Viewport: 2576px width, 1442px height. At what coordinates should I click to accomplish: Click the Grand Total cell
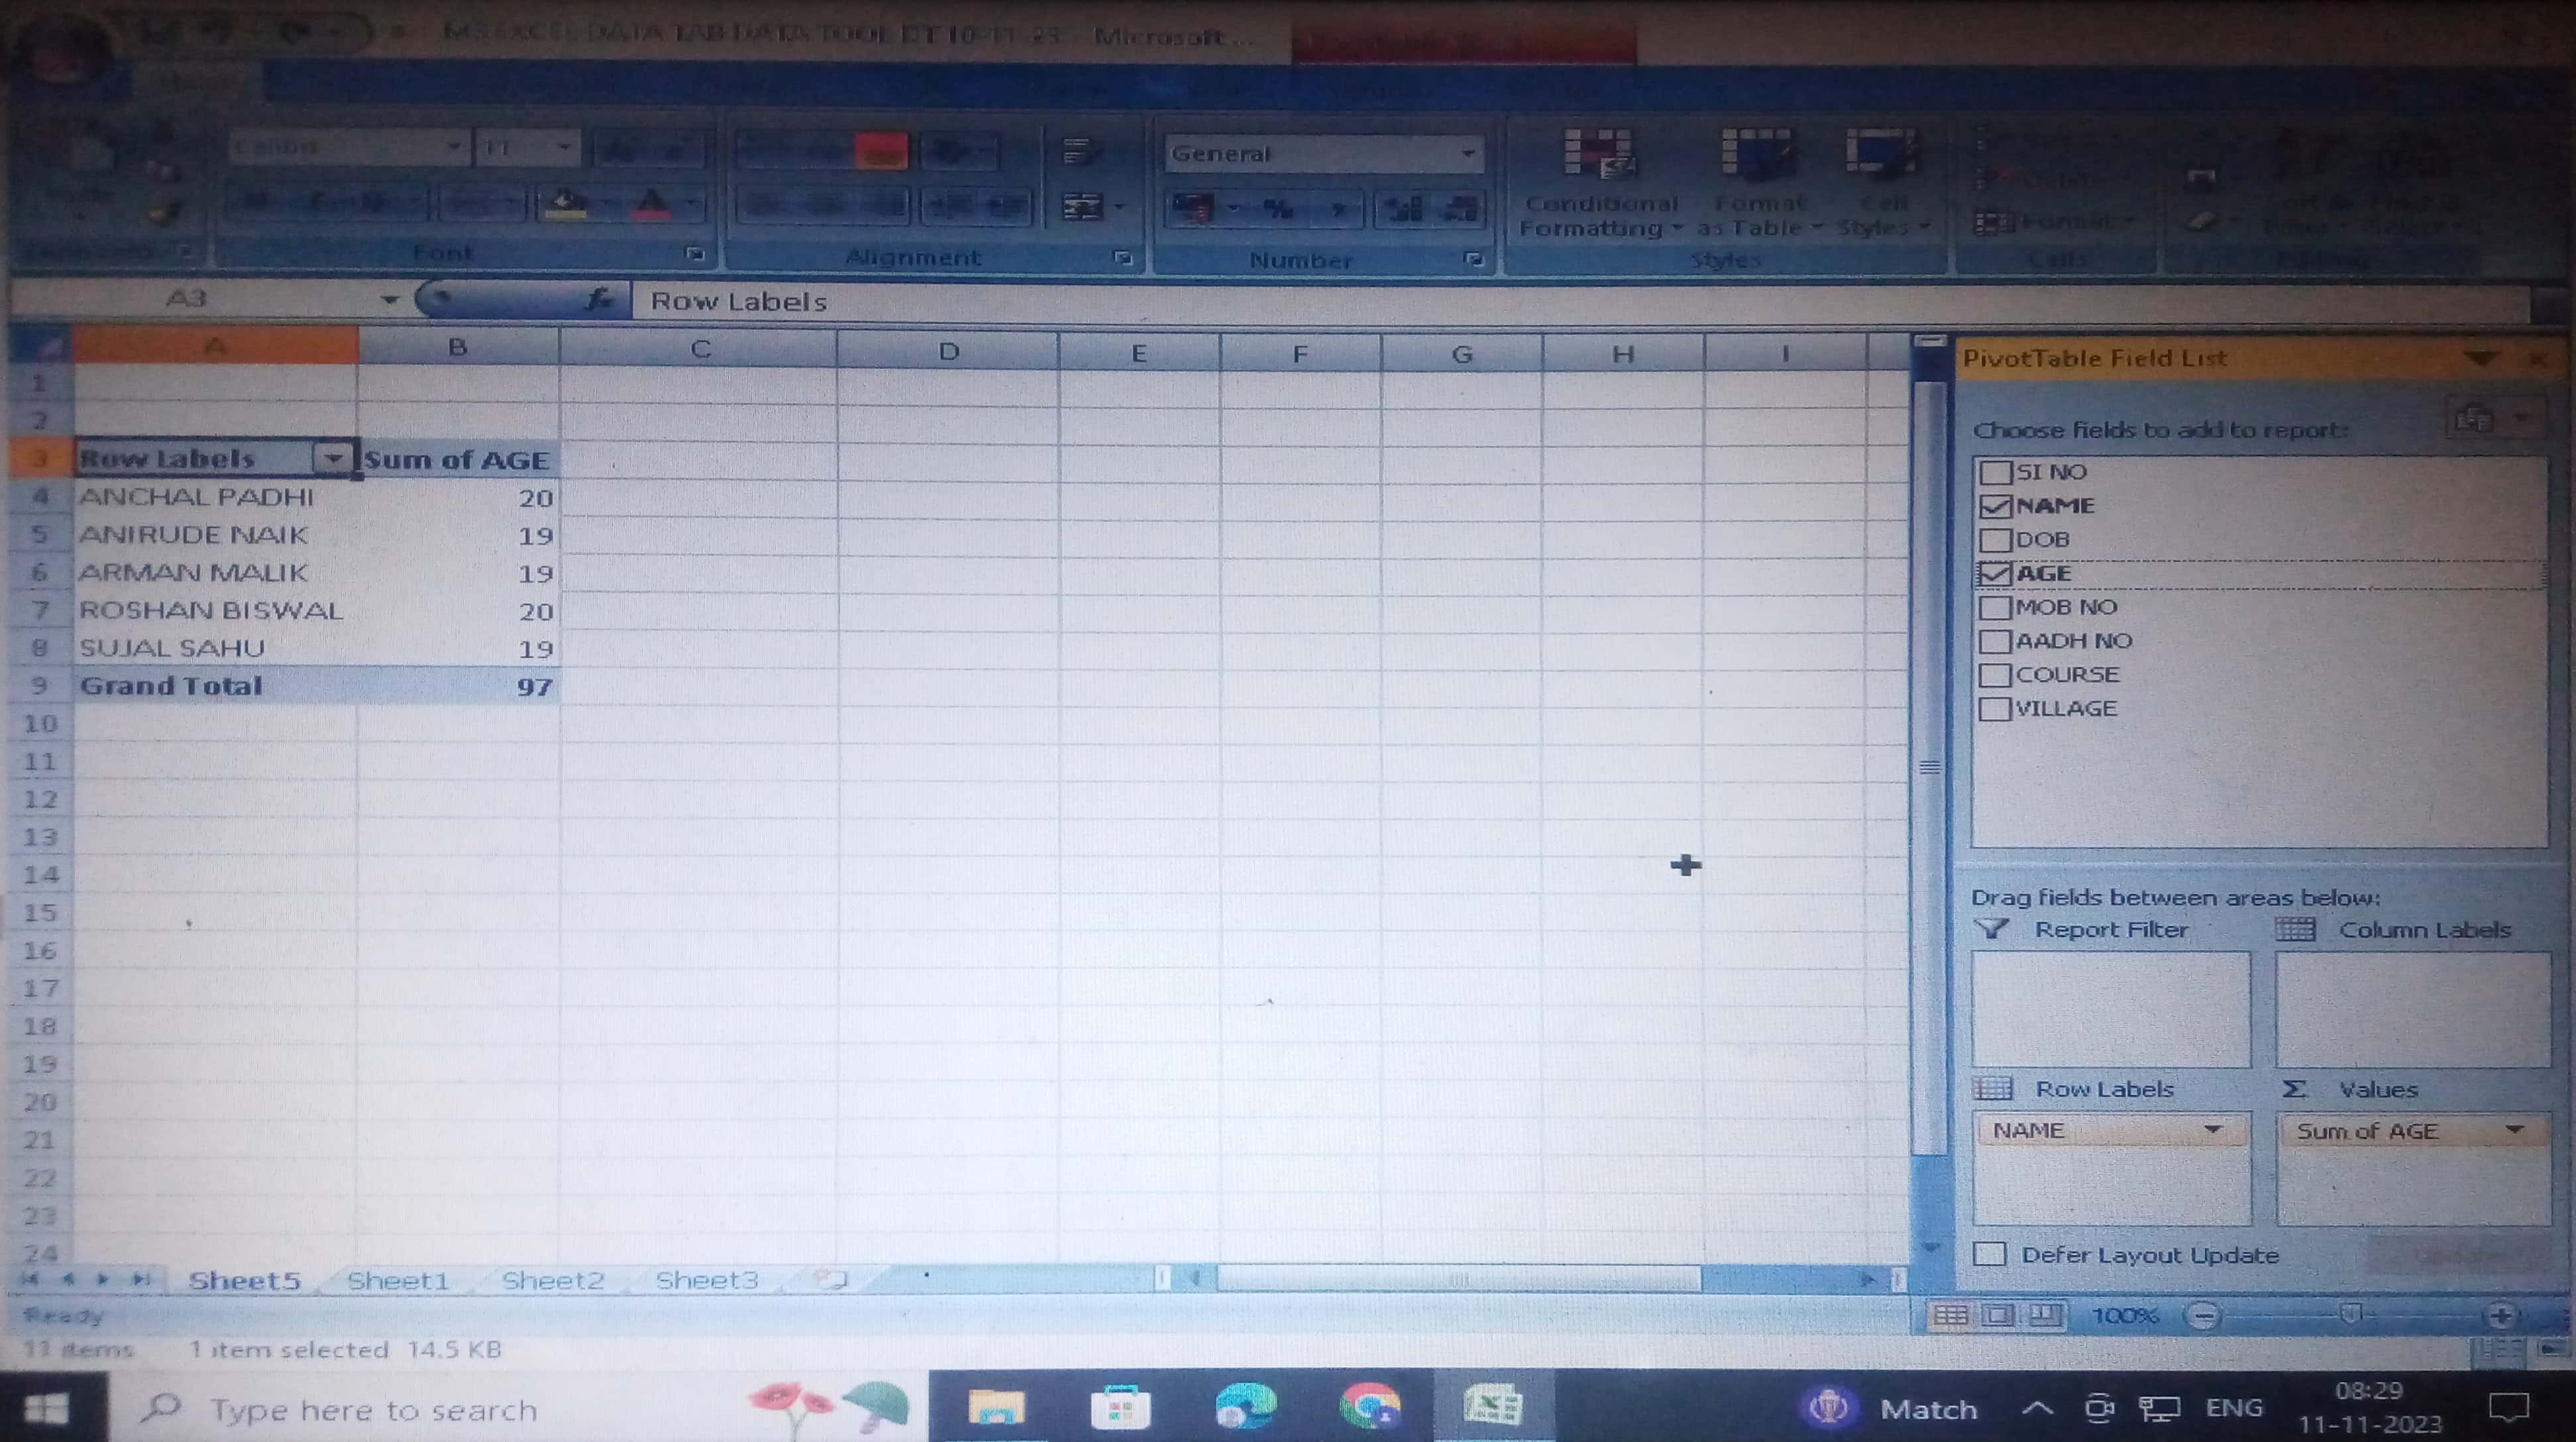(170, 686)
